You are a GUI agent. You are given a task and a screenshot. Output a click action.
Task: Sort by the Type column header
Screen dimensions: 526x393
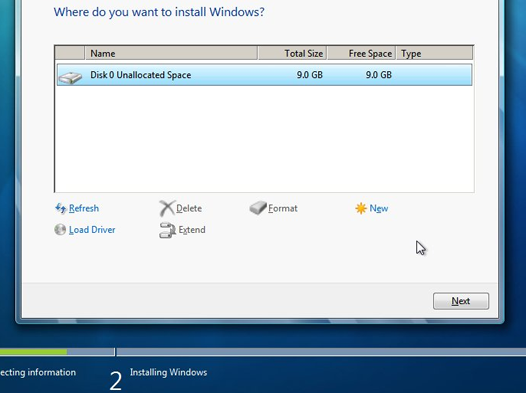click(435, 53)
